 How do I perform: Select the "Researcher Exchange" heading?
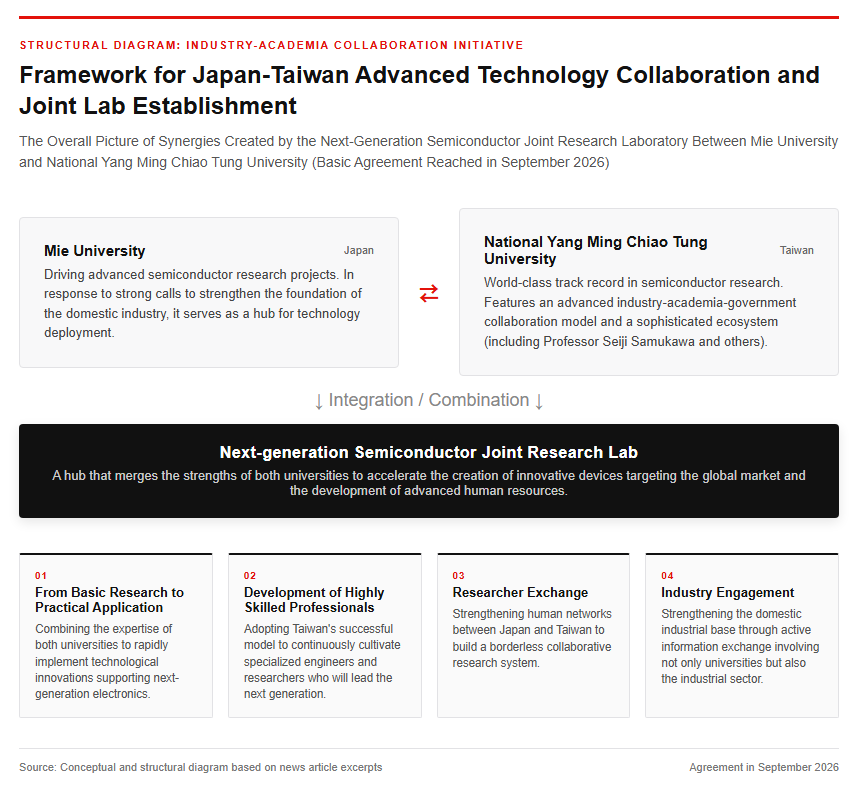(x=520, y=593)
